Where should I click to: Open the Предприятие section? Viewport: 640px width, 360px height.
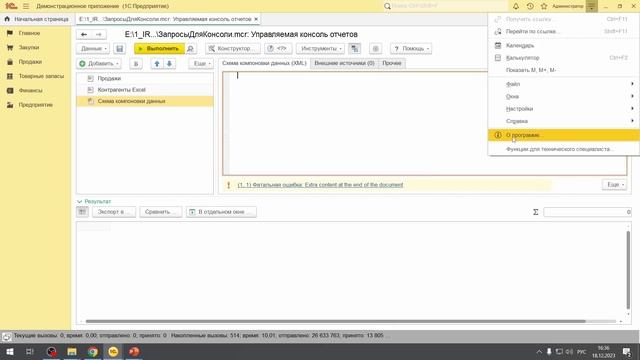click(35, 105)
